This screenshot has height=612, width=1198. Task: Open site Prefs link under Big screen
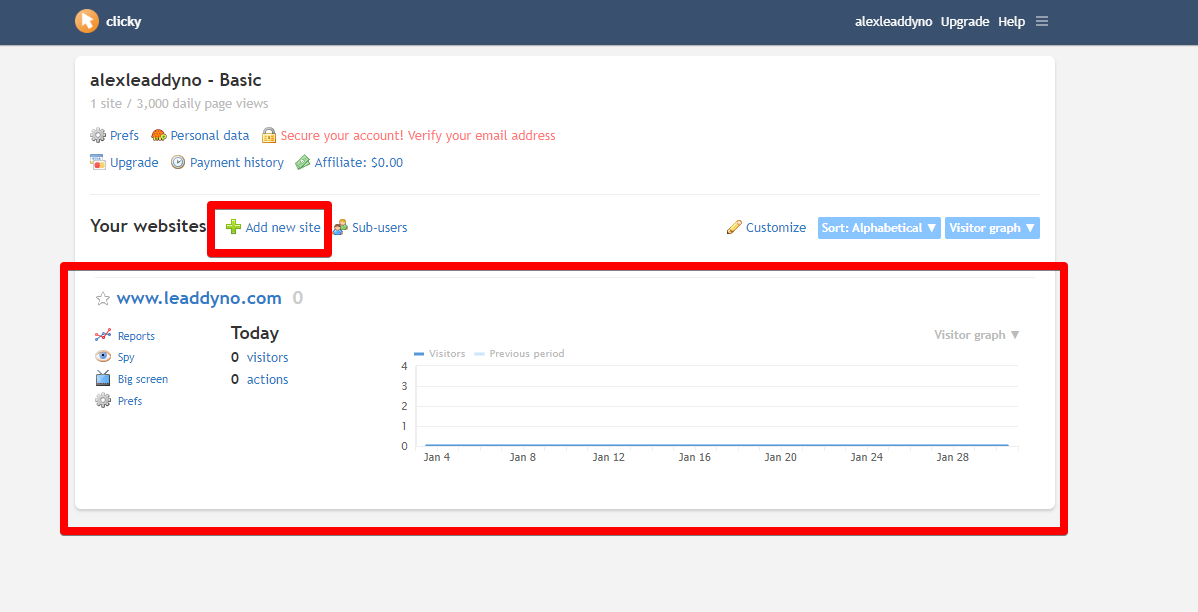pyautogui.click(x=130, y=401)
